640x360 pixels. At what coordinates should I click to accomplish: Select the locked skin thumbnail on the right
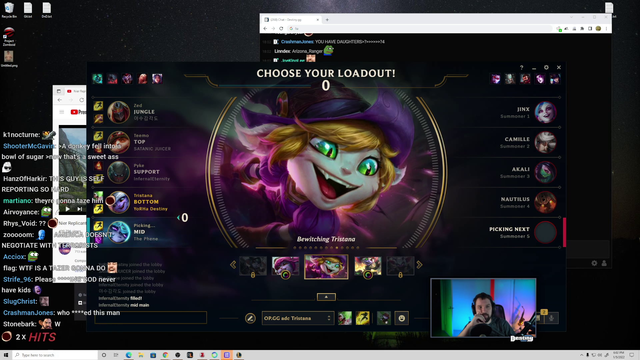coord(400,266)
